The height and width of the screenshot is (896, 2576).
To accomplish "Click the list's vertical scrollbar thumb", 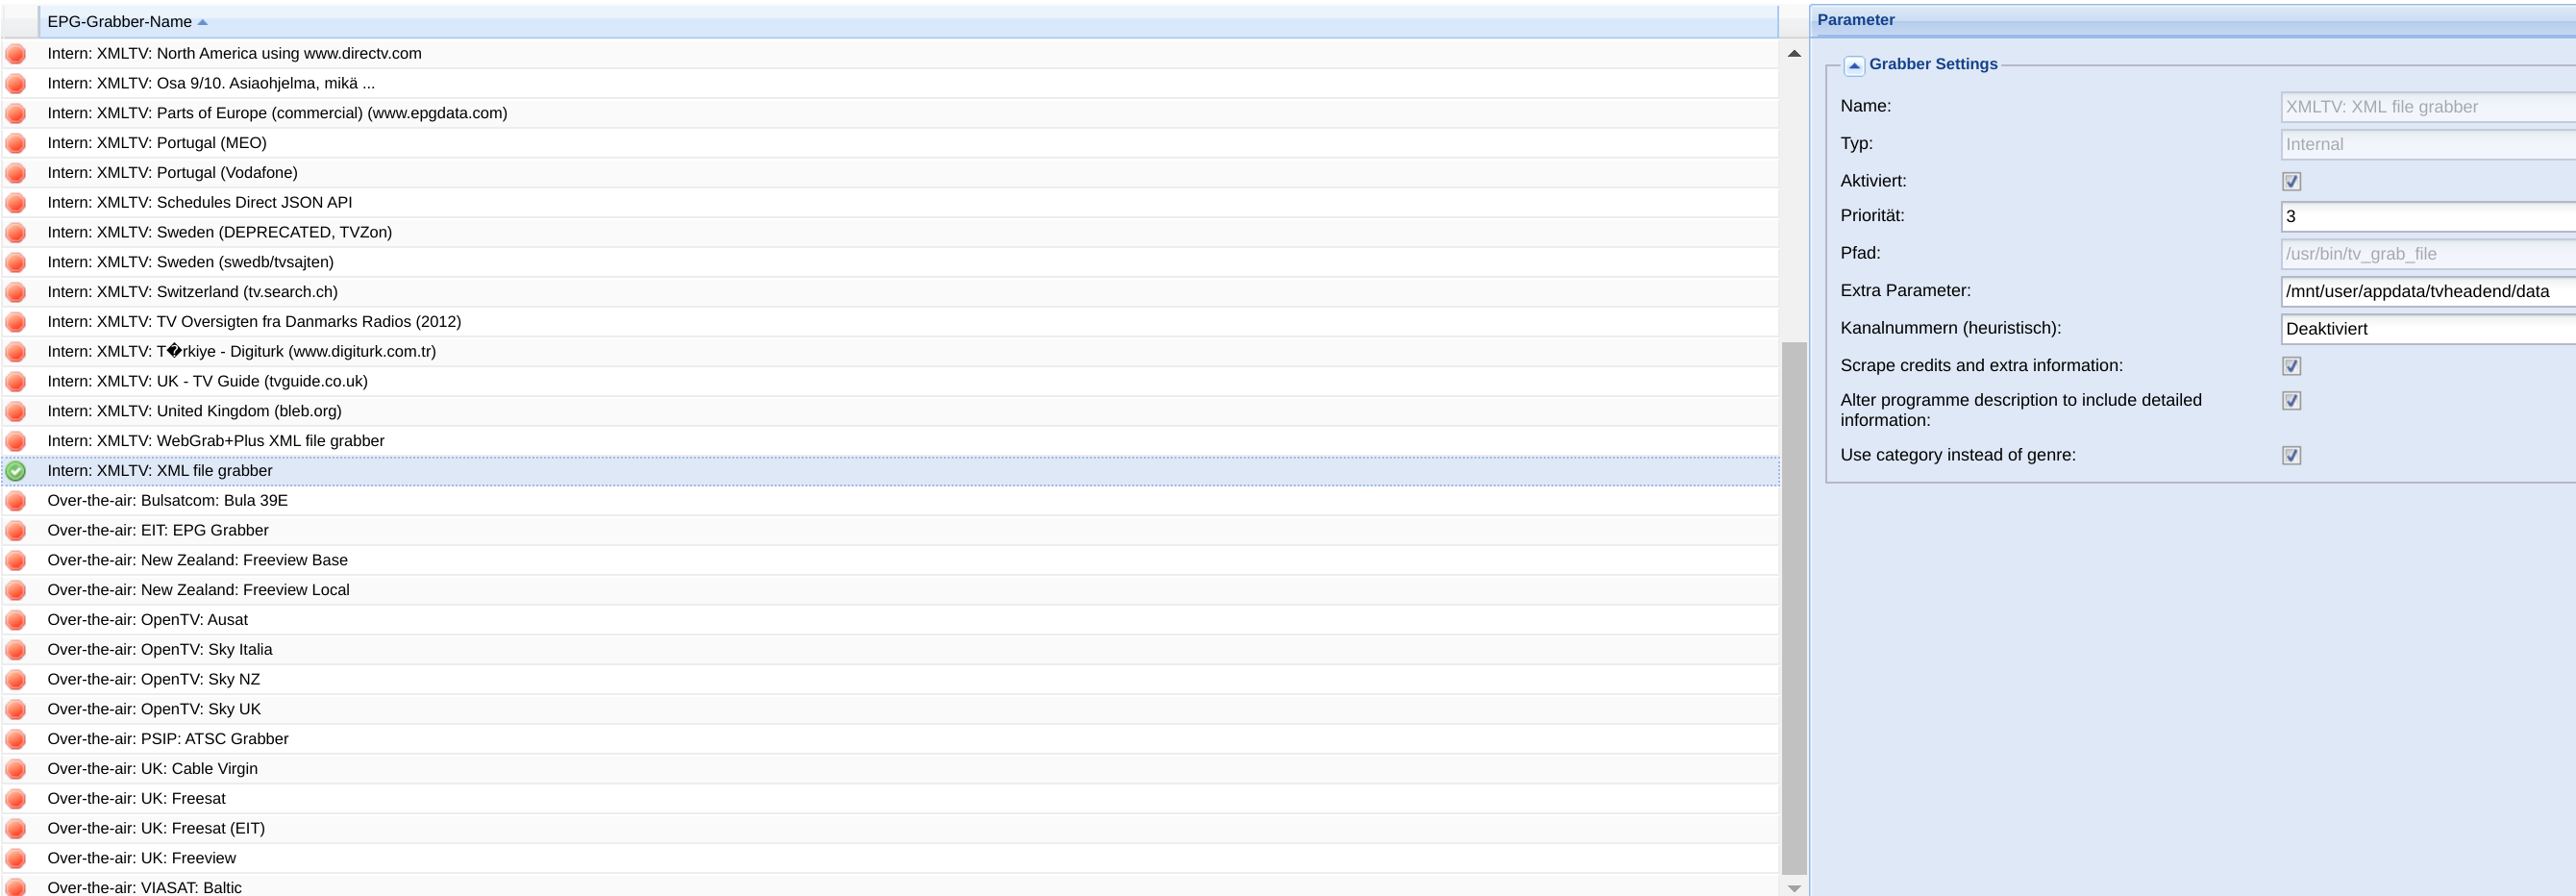I will click(1793, 608).
